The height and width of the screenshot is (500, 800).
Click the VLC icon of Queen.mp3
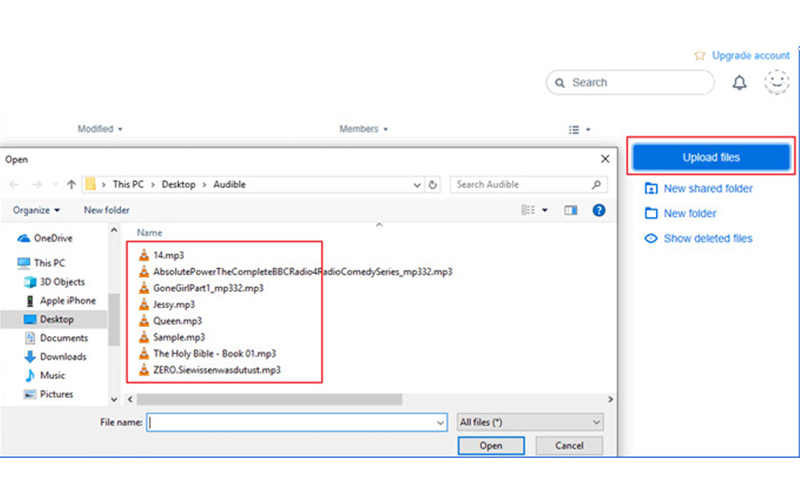coord(143,321)
